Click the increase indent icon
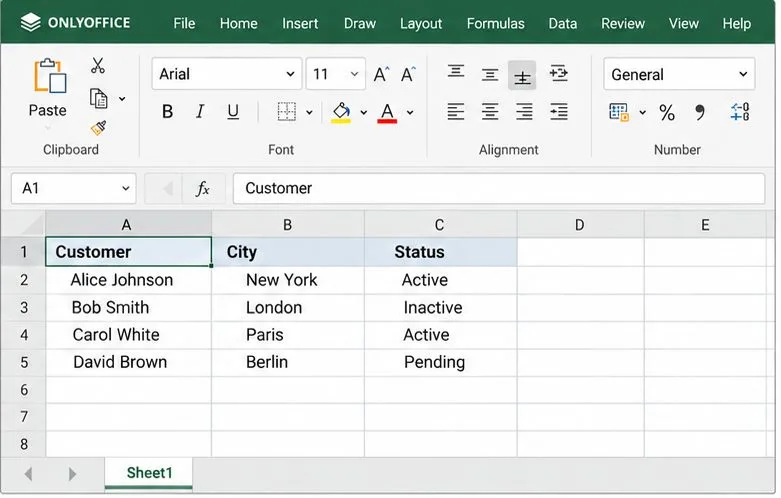The image size is (781, 498). 559,112
